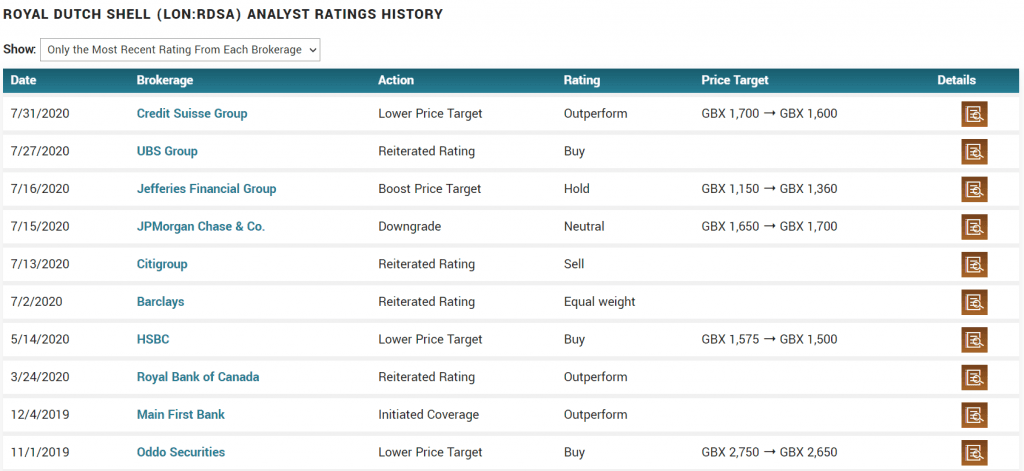
Task: Click the Analyst Ratings History page heading
Action: [x=223, y=14]
